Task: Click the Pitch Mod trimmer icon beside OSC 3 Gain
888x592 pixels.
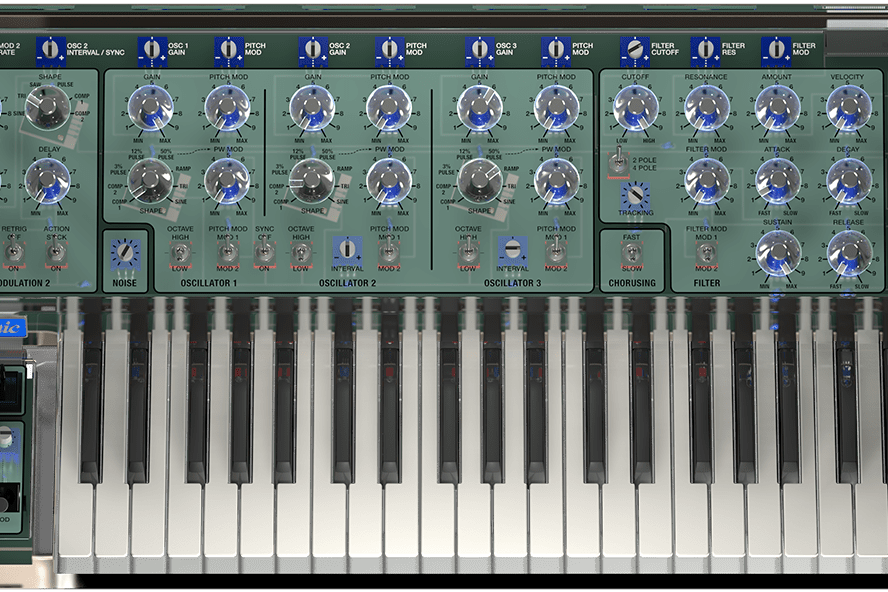Action: tap(556, 50)
